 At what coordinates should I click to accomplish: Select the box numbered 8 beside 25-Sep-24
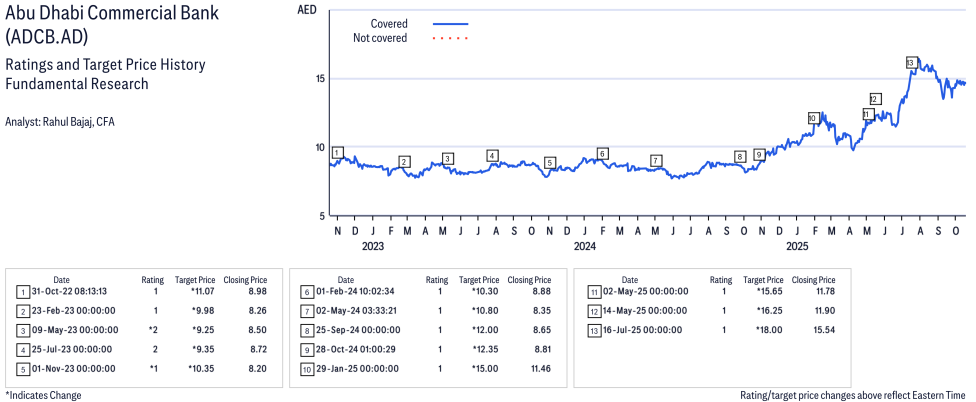307,329
